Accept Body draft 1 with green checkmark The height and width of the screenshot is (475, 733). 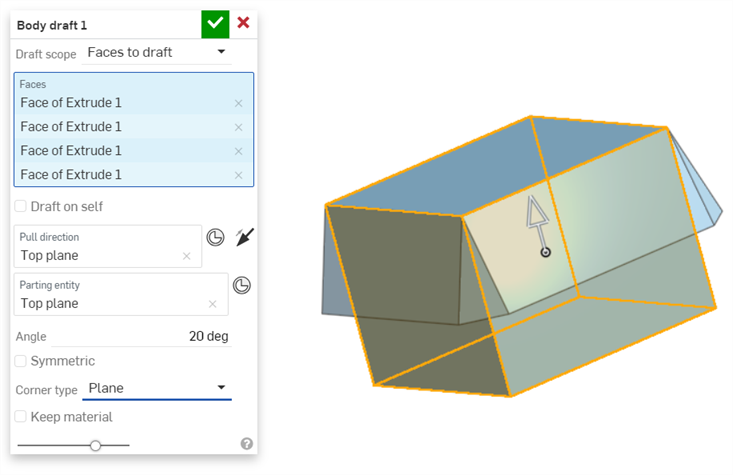[215, 24]
